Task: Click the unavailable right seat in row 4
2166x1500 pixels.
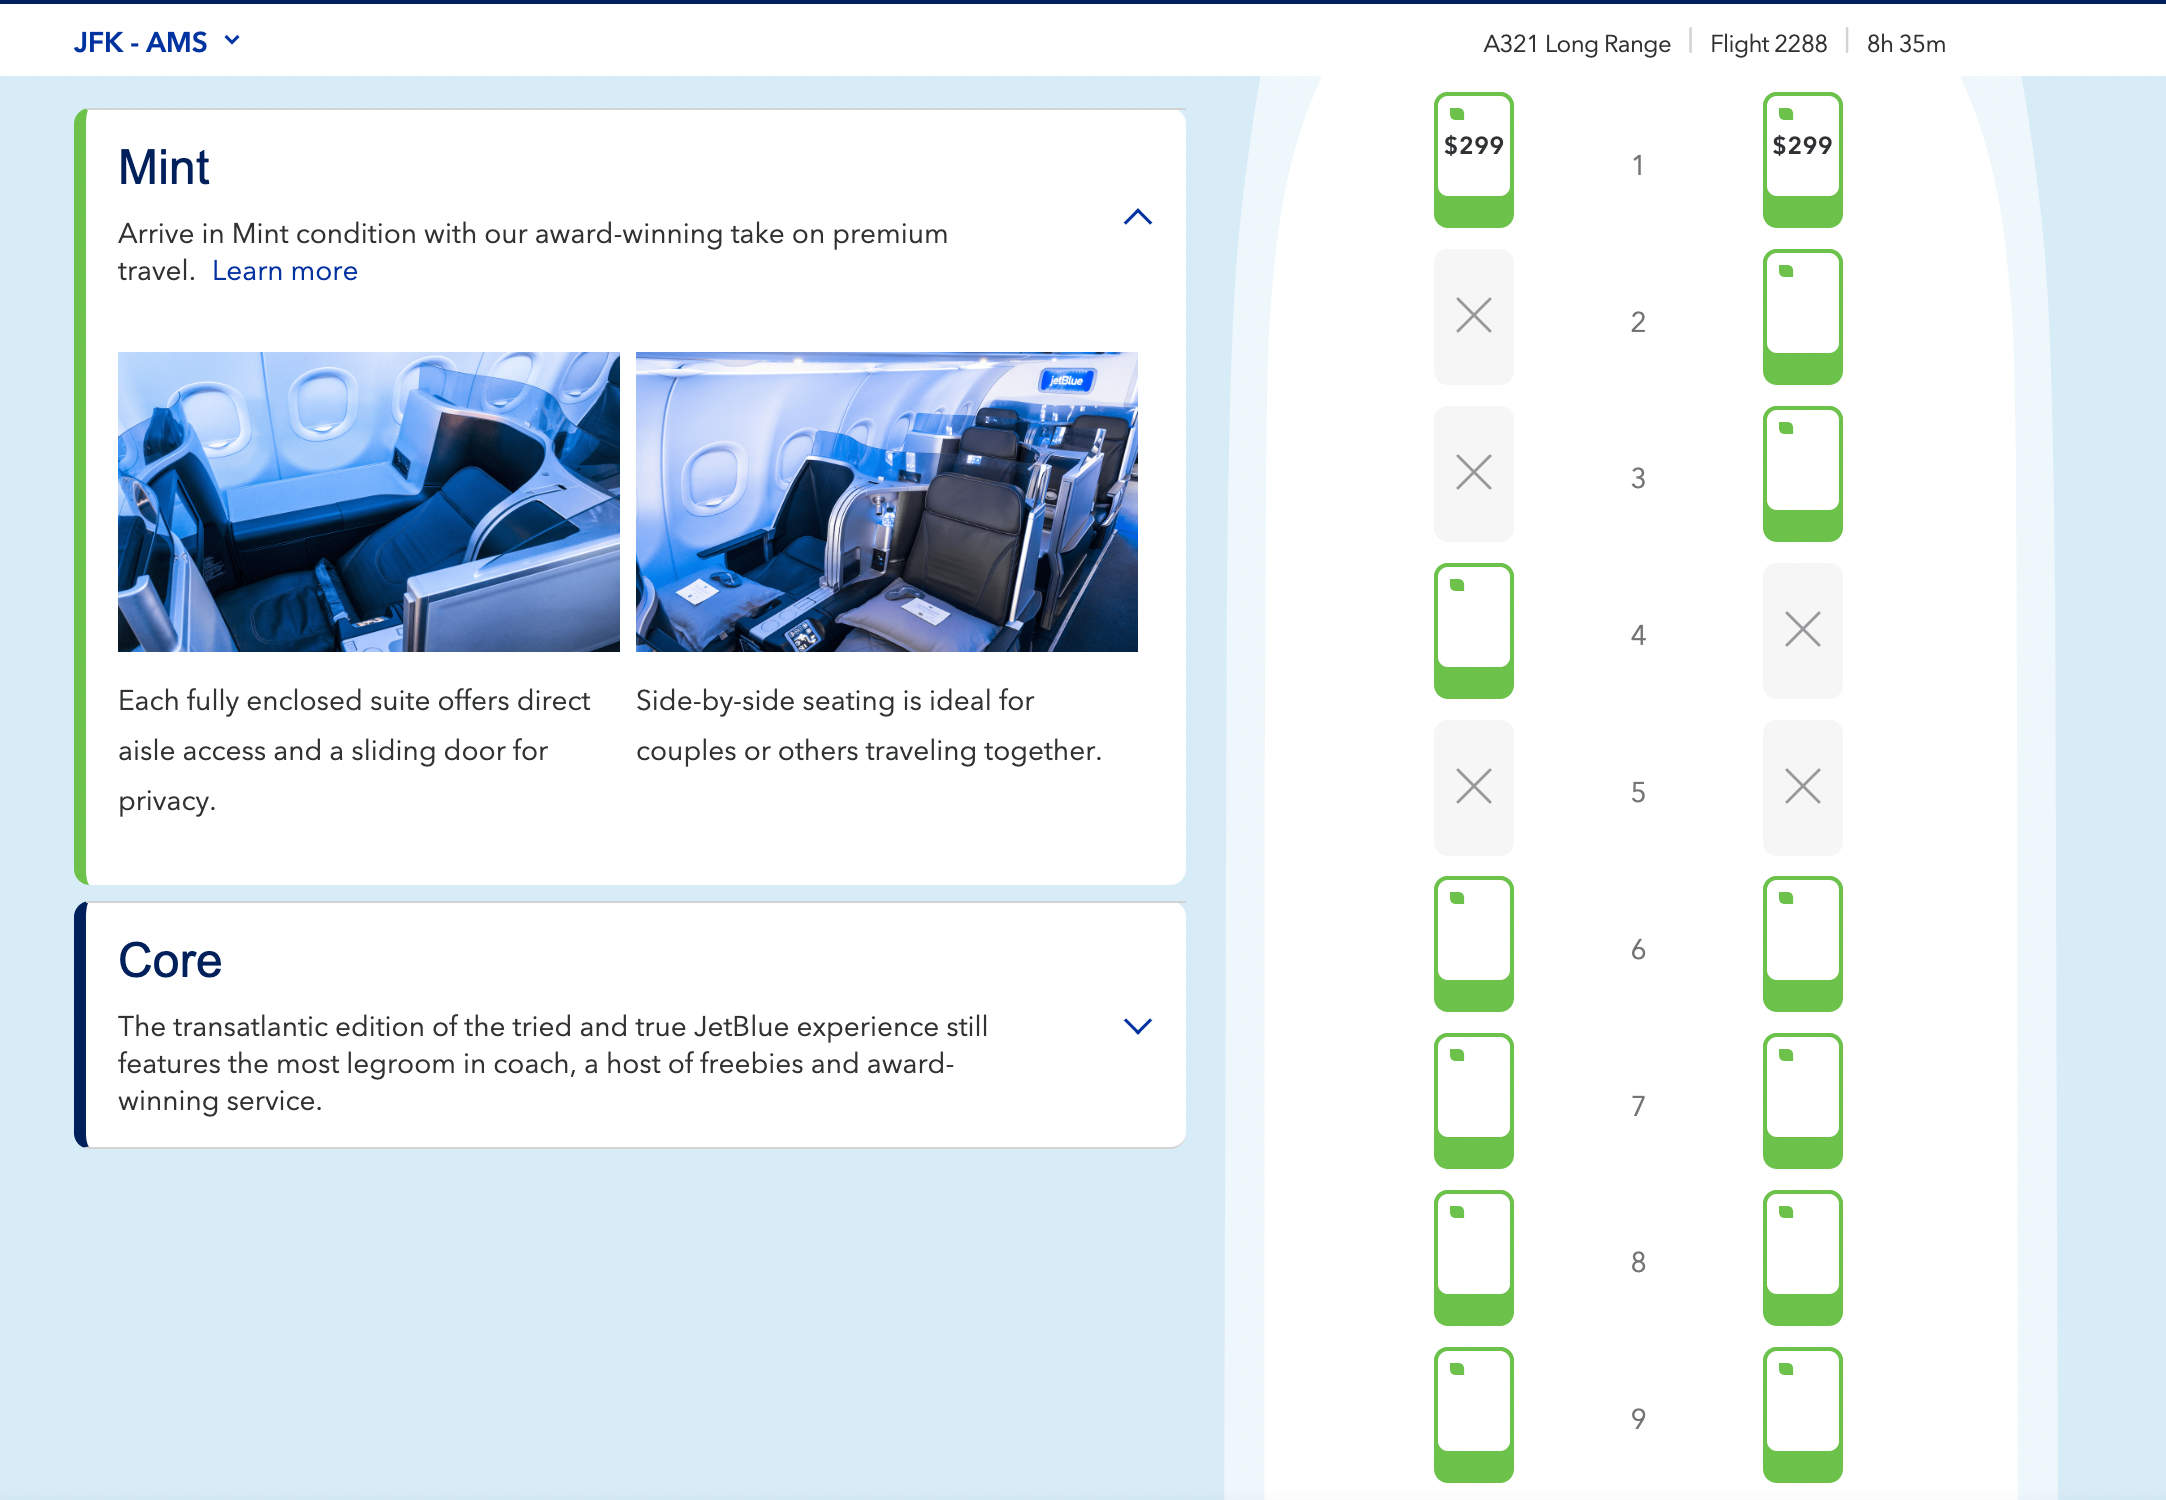Action: [1802, 630]
